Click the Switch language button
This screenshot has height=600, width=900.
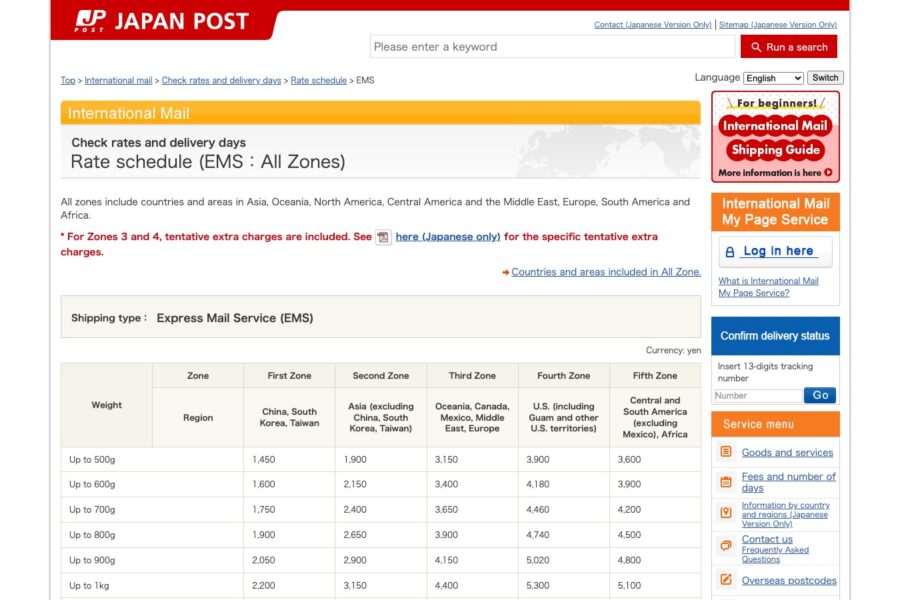coord(825,78)
